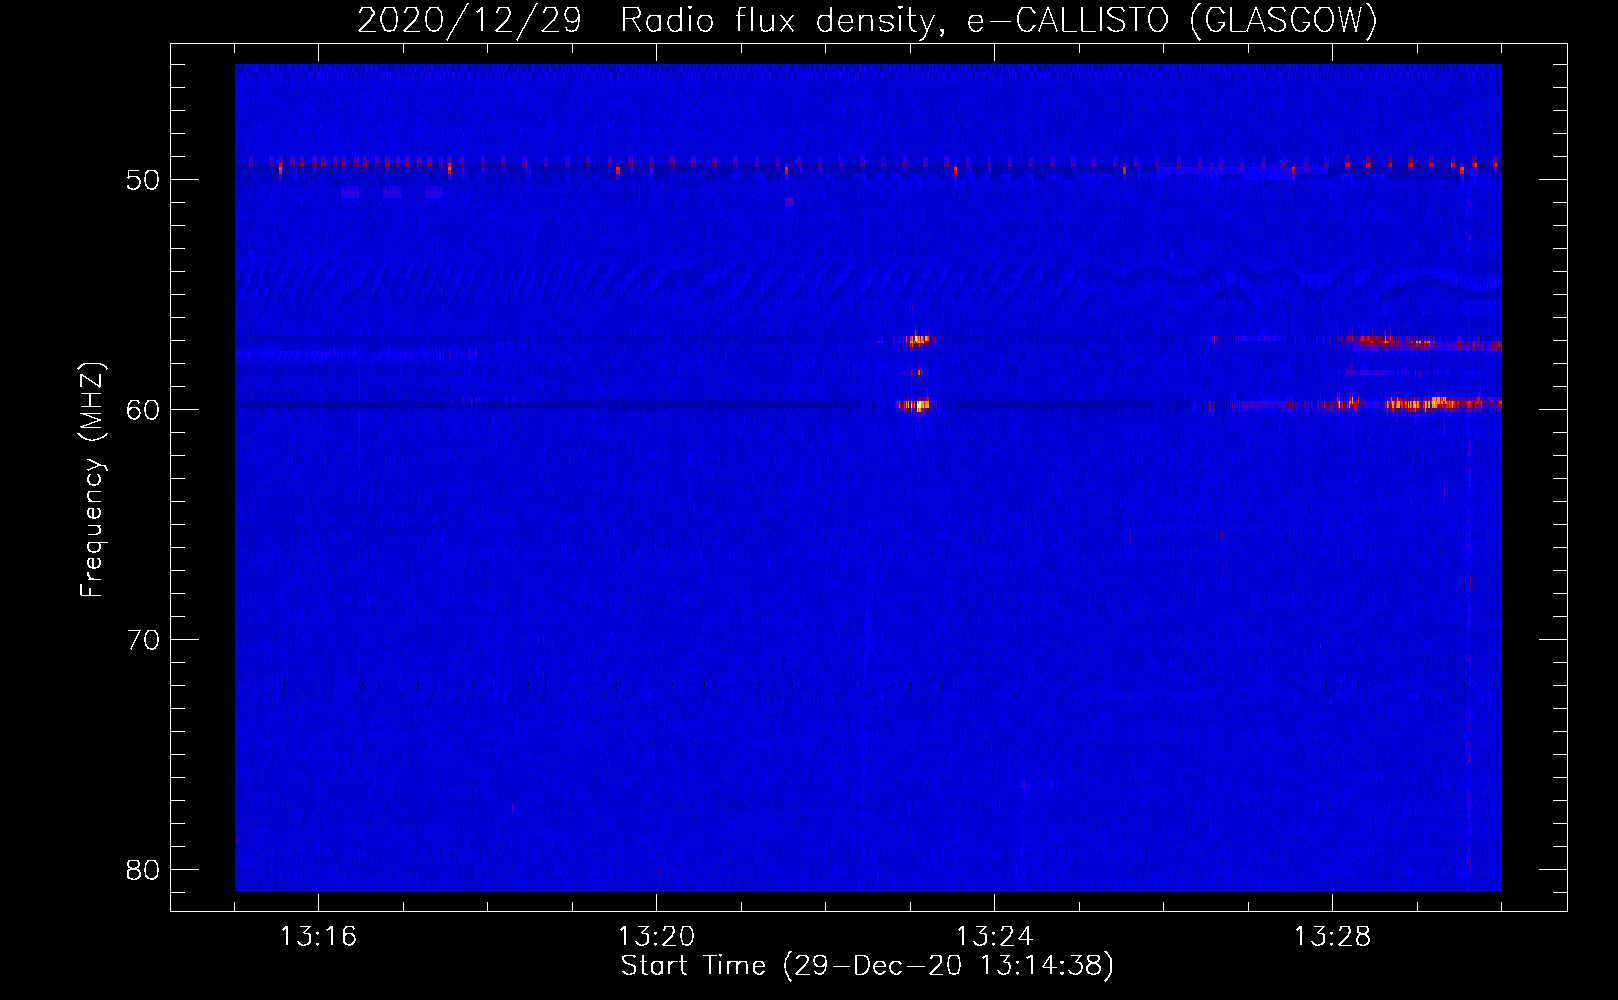
Task: Click the 13:24 time tick label
Action: (x=994, y=937)
